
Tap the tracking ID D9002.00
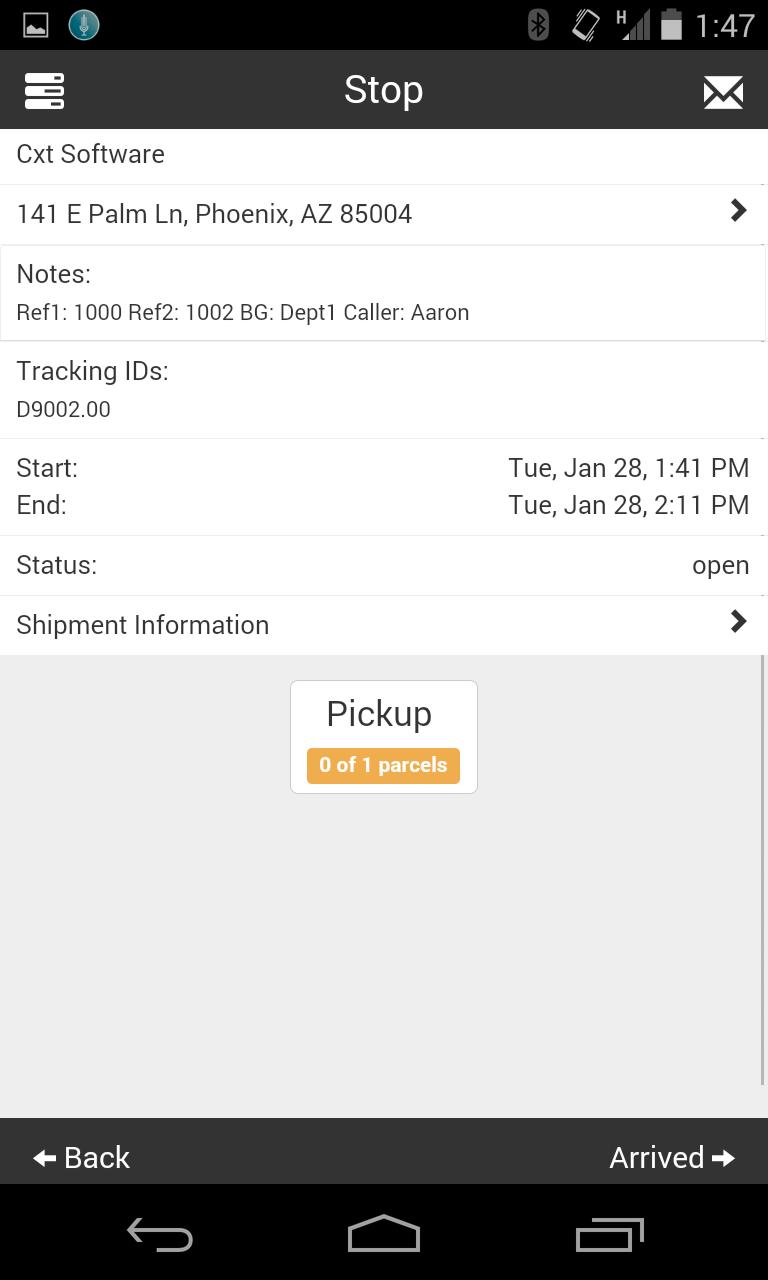click(64, 409)
